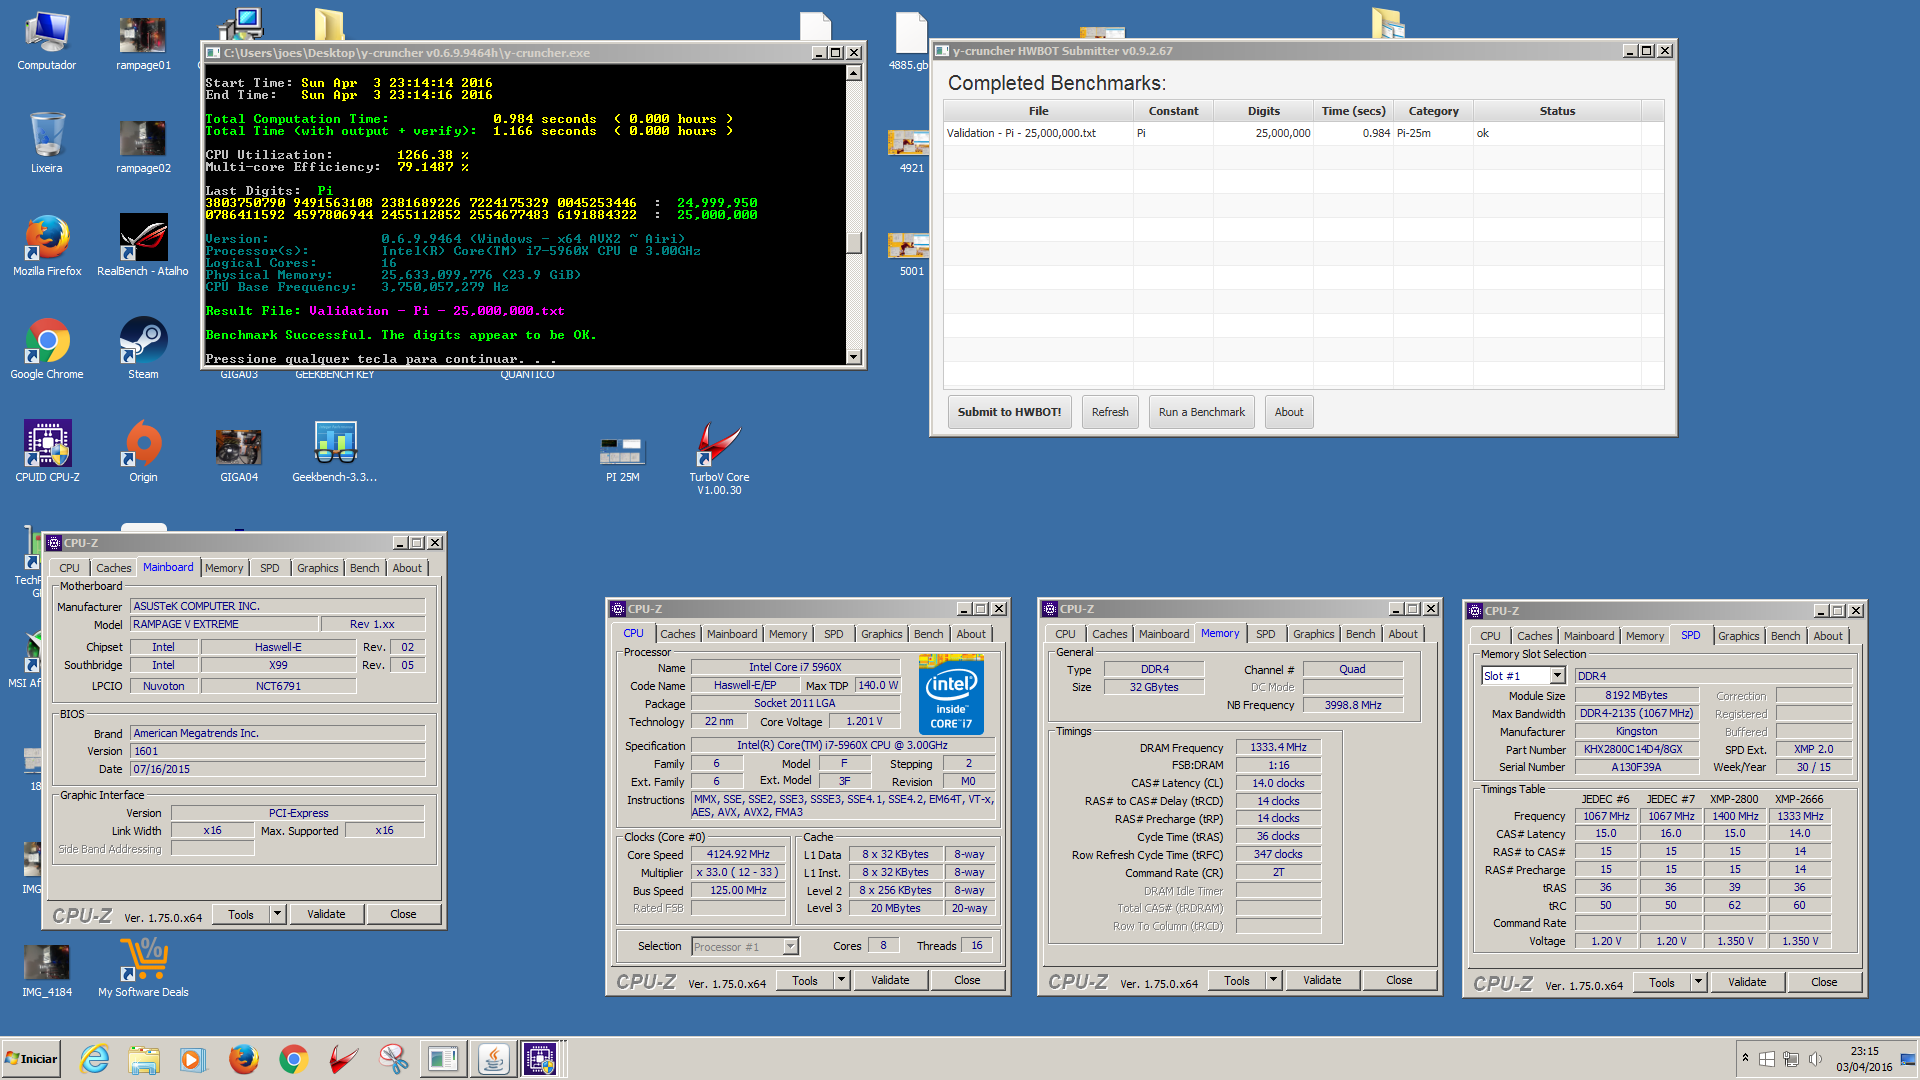Image resolution: width=1920 pixels, height=1080 pixels.
Task: Open the Computador desktop icon
Action: 47,42
